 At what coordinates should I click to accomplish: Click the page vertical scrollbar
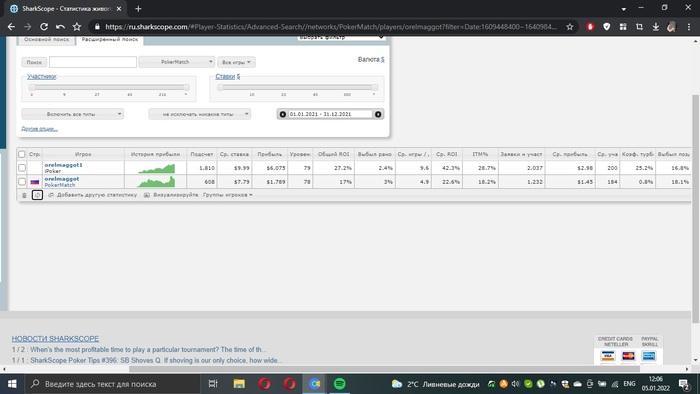coord(696,209)
